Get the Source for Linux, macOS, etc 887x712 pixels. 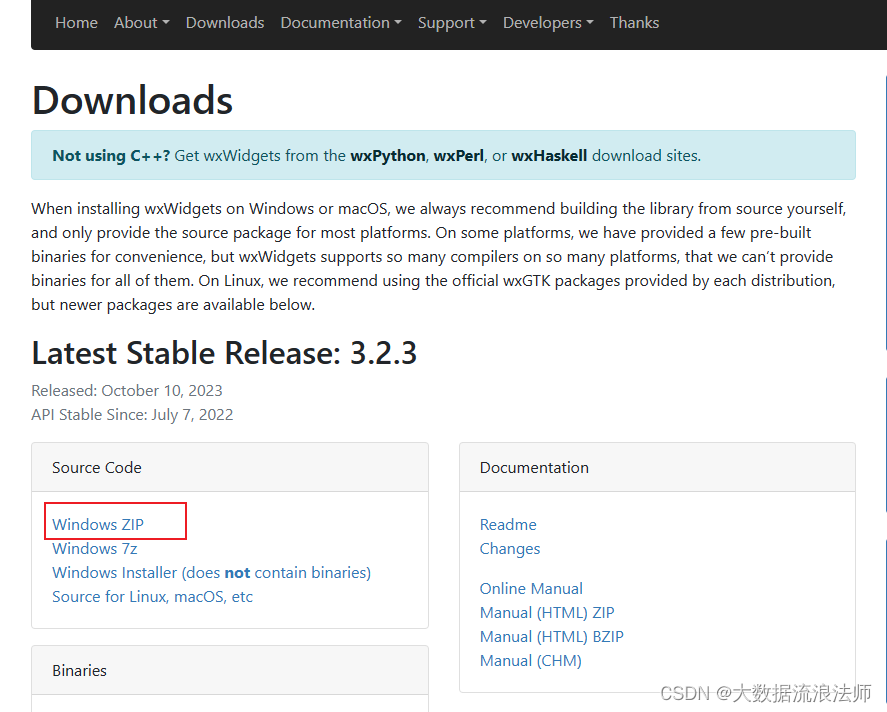tap(151, 596)
